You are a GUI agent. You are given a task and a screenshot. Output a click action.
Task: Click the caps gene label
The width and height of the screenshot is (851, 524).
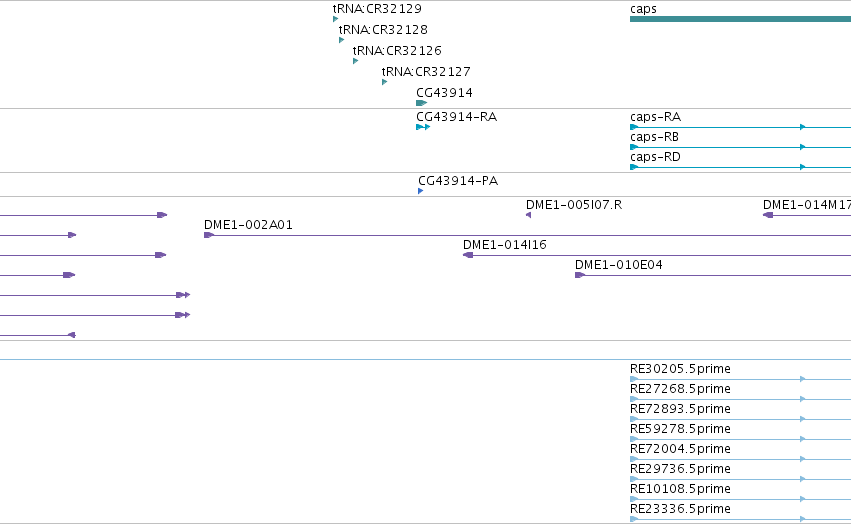643,9
